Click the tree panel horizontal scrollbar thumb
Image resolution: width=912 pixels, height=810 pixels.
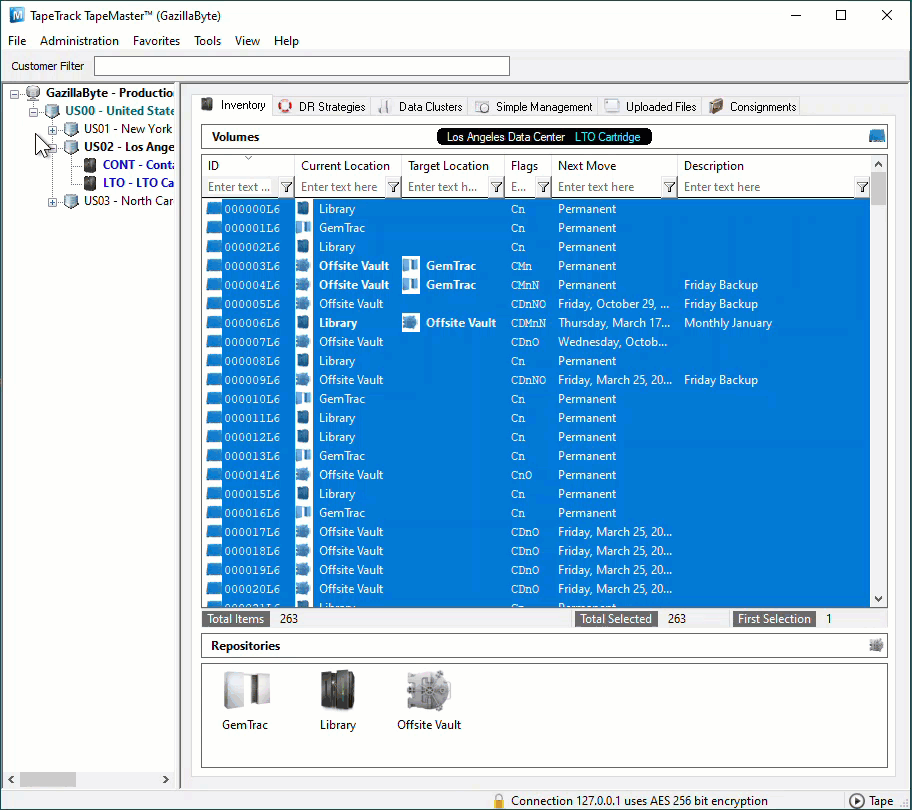pos(48,779)
